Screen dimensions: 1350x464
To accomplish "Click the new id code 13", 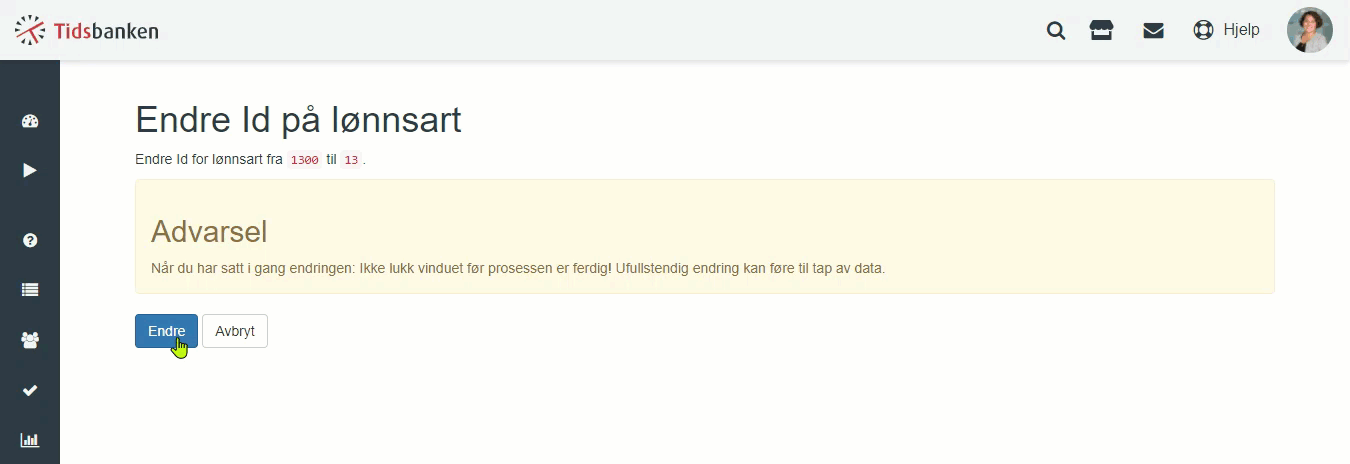I will tap(351, 160).
